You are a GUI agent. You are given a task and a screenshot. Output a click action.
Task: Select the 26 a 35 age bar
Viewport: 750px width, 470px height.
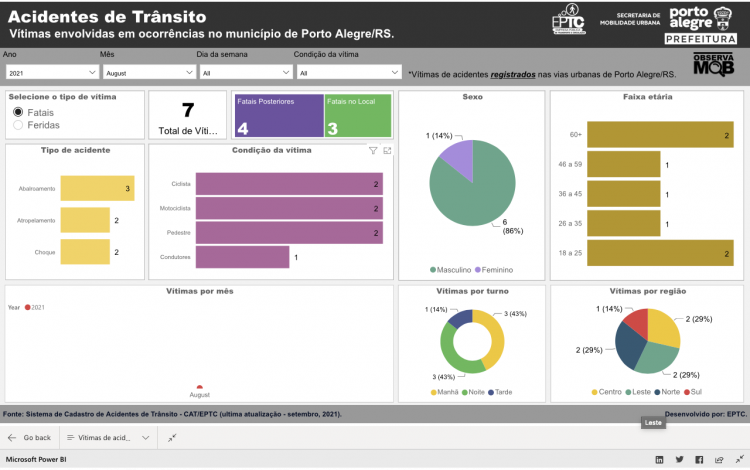(624, 223)
